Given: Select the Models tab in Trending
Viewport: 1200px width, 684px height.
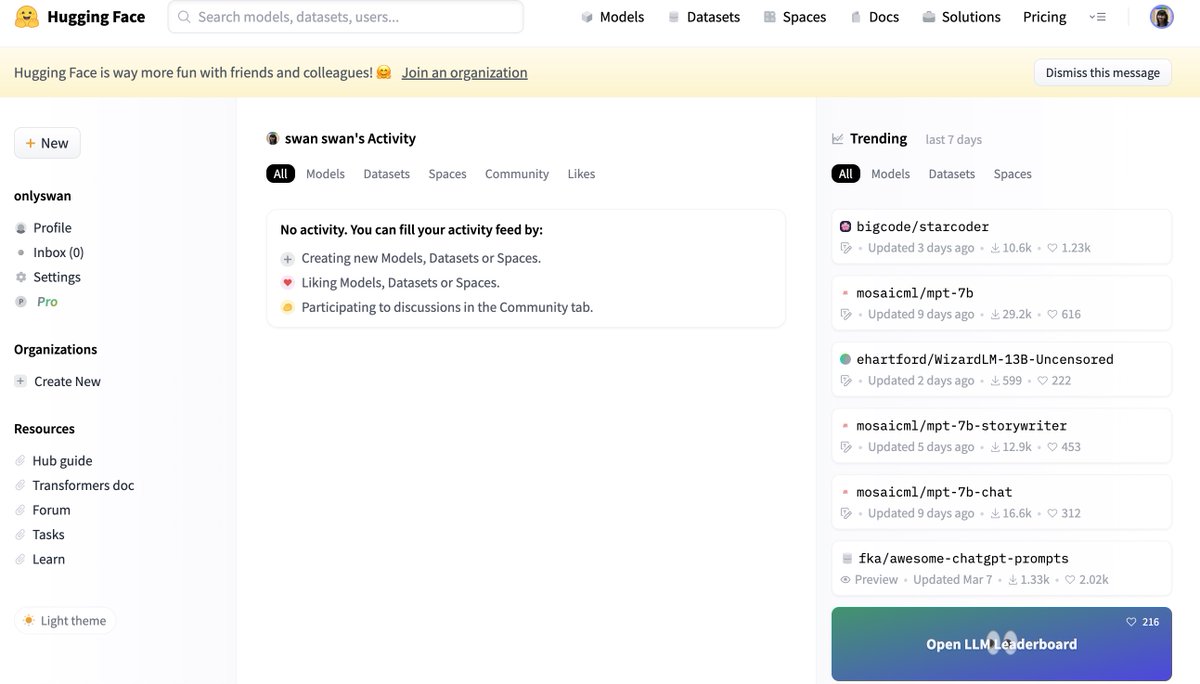Looking at the screenshot, I should (x=890, y=174).
